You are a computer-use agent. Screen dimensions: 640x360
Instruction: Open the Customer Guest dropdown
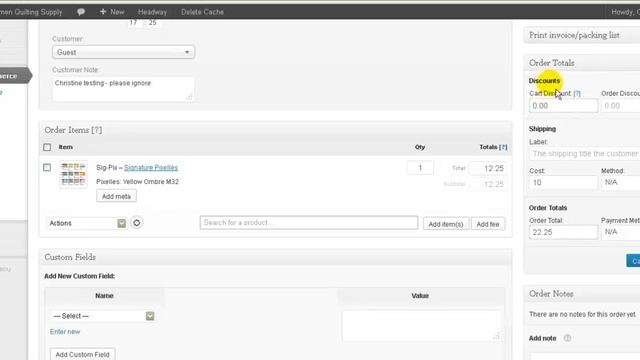(x=123, y=52)
